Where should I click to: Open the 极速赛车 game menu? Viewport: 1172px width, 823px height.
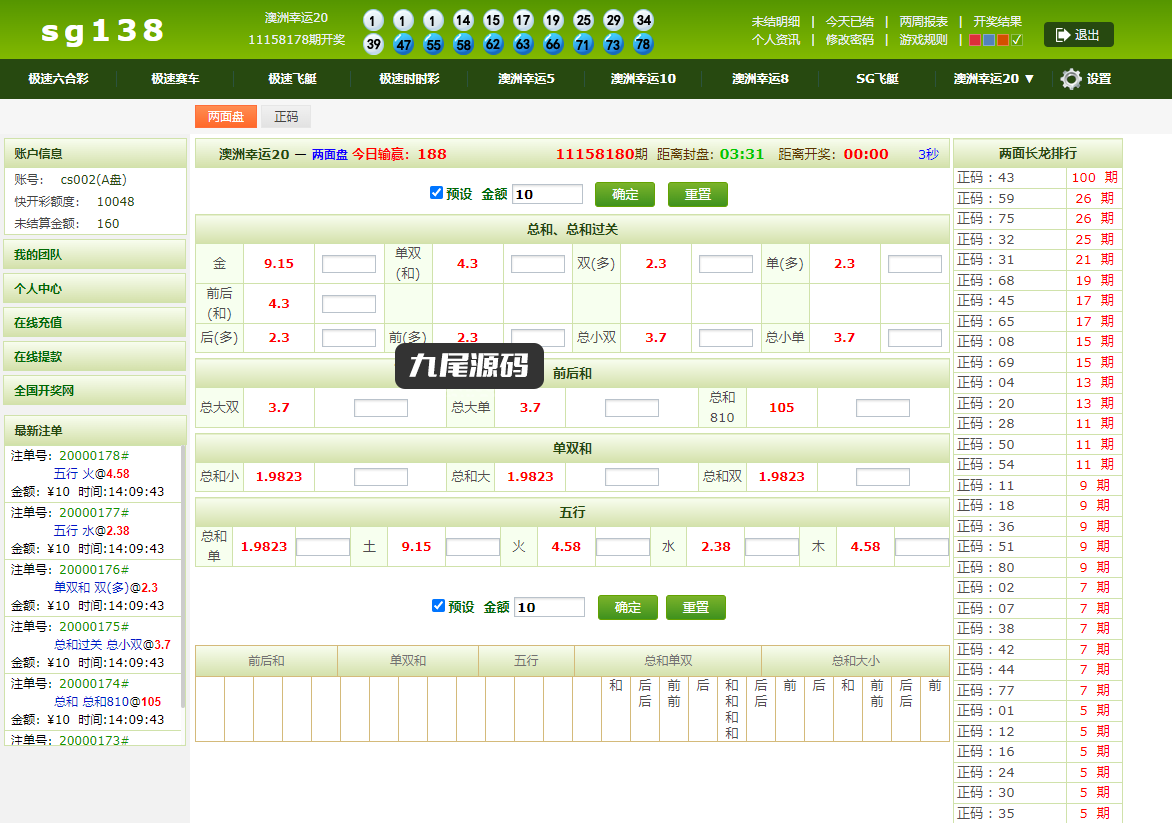(175, 78)
